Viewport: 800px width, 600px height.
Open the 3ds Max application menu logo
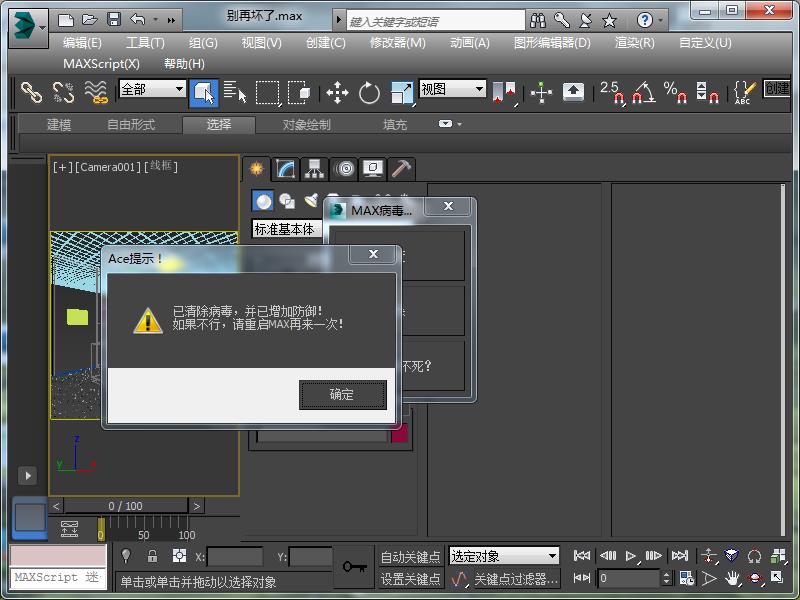28,27
